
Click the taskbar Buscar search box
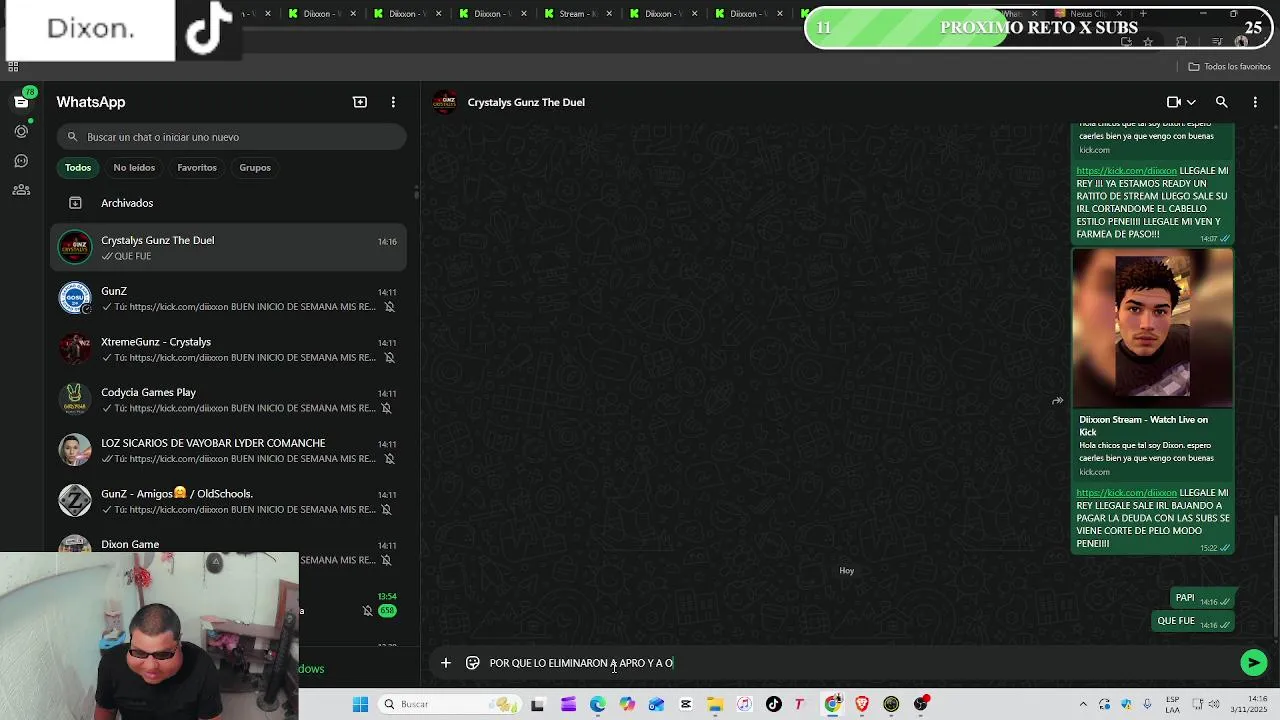click(448, 705)
